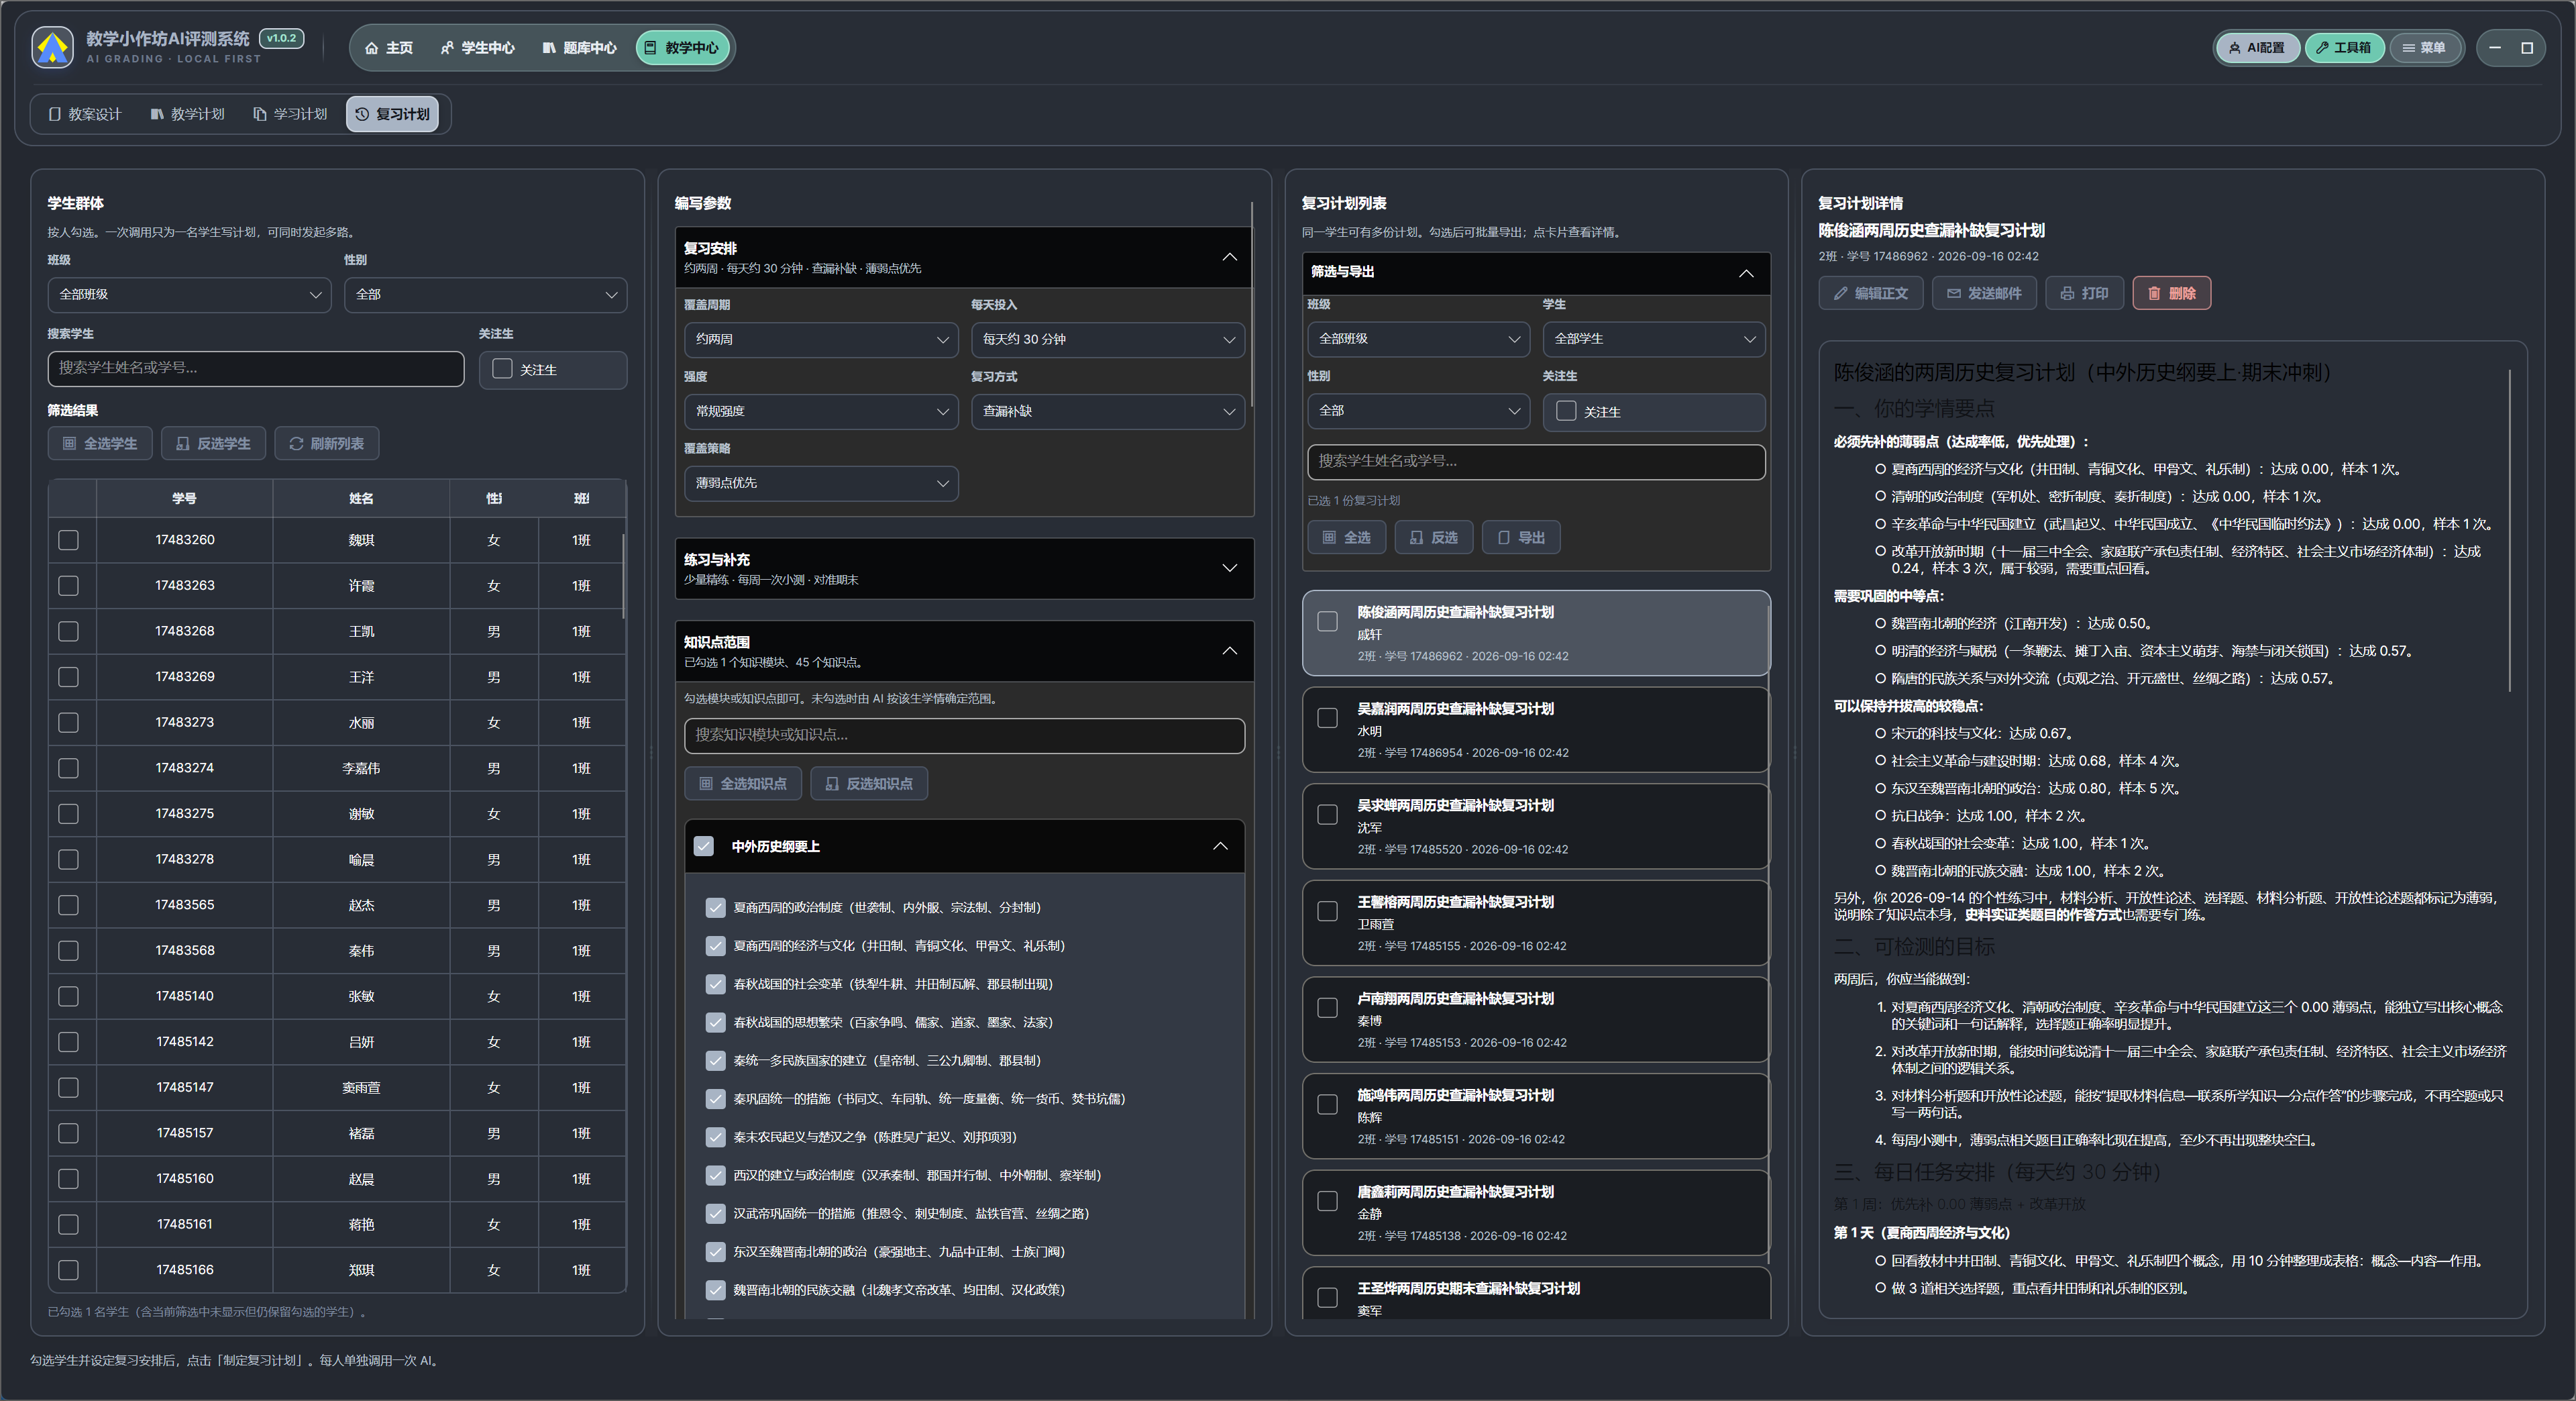This screenshot has height=1401, width=2576.
Task: Open the 学习计划 subtab
Action: (x=290, y=114)
